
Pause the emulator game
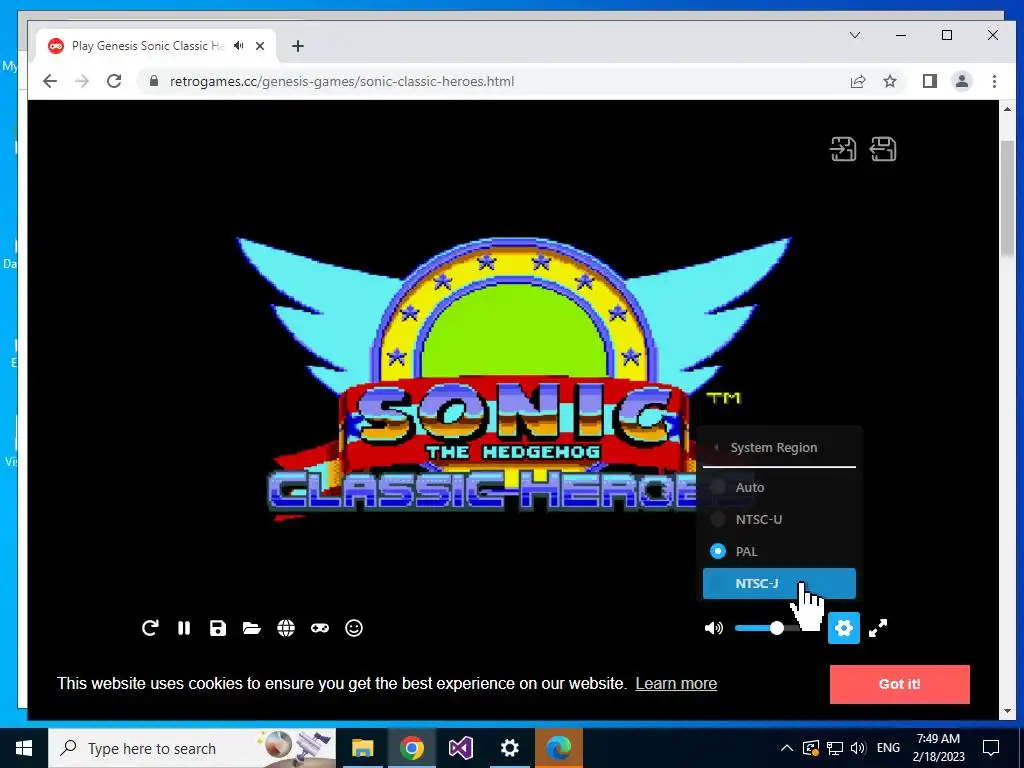[184, 628]
